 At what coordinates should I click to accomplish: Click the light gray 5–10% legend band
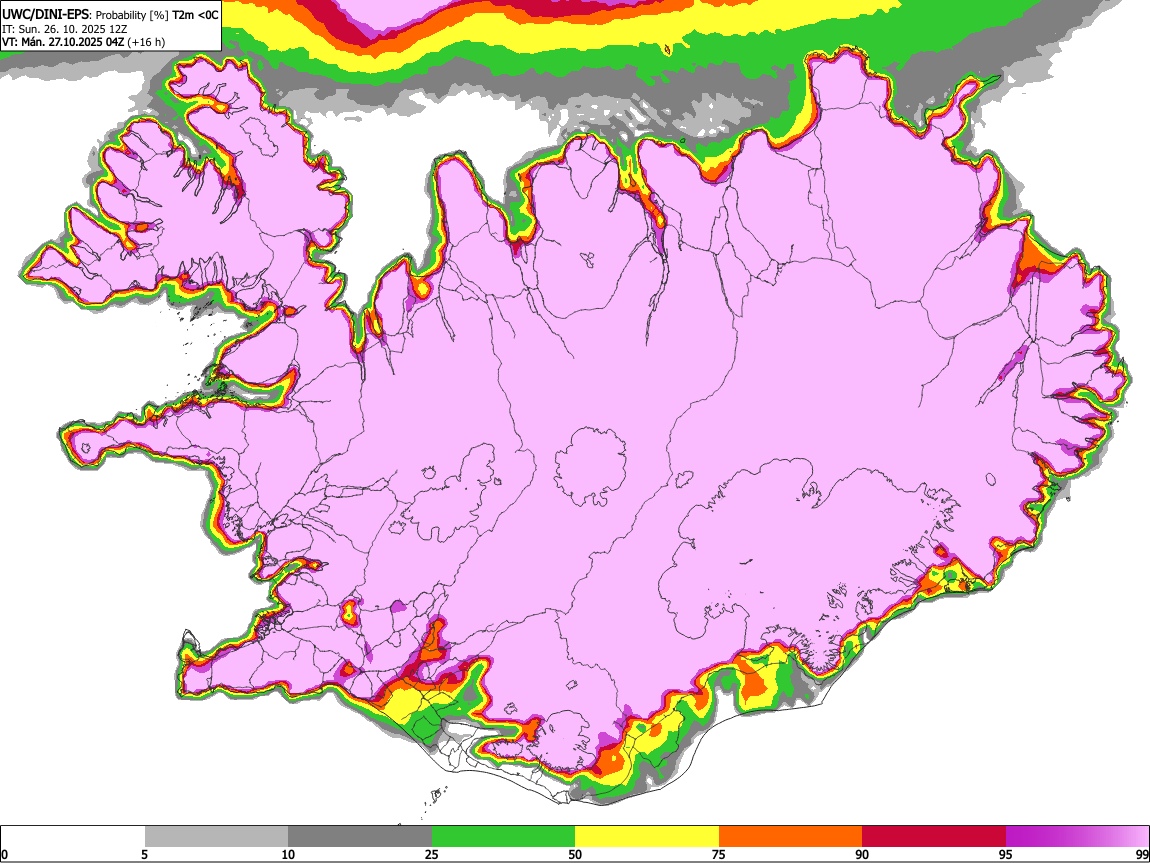coord(216,837)
